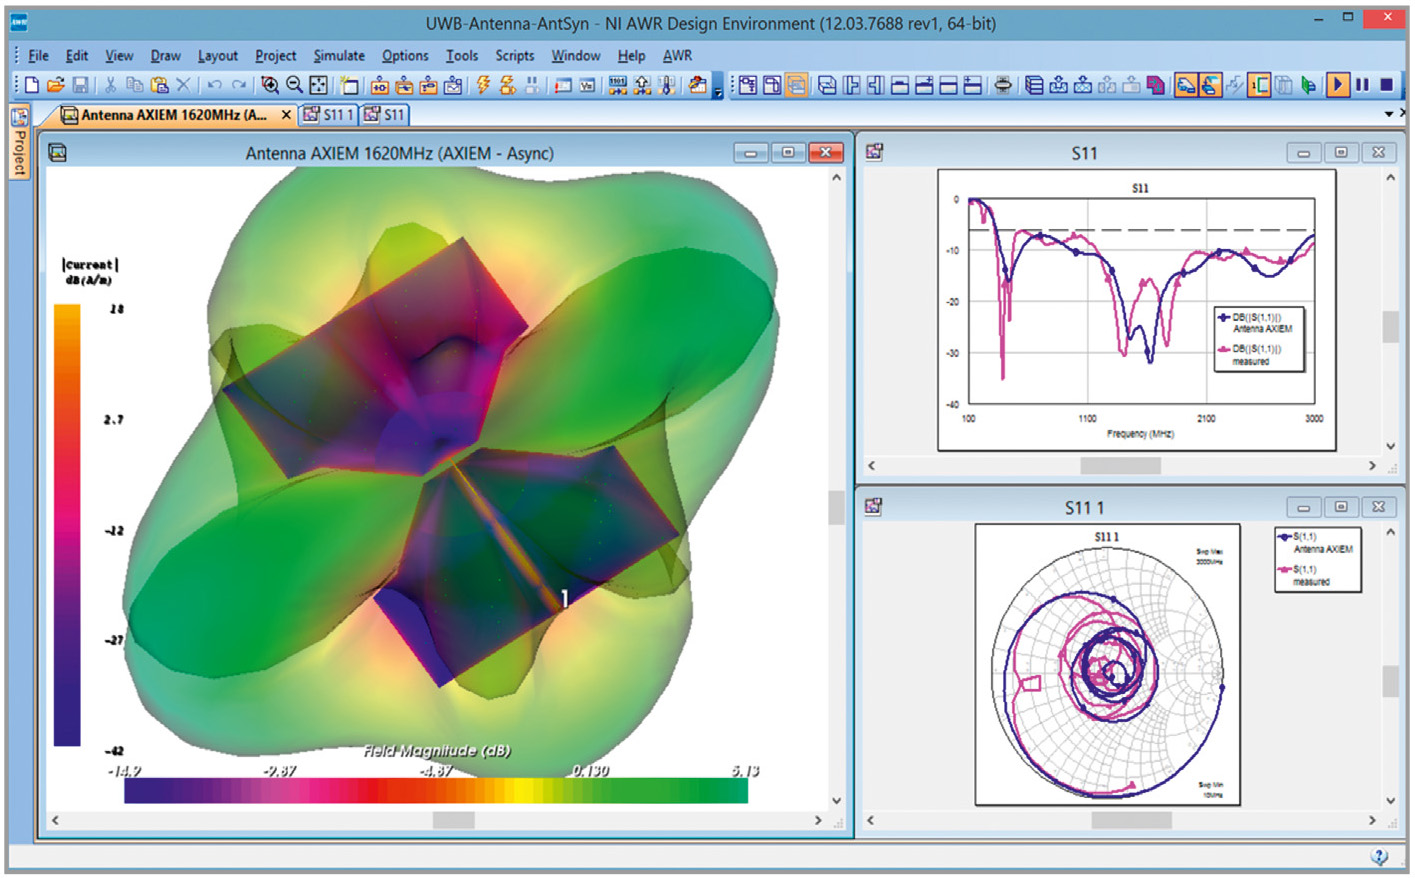
Task: Toggle the first highlighted current-display button before Play
Action: coord(1186,86)
